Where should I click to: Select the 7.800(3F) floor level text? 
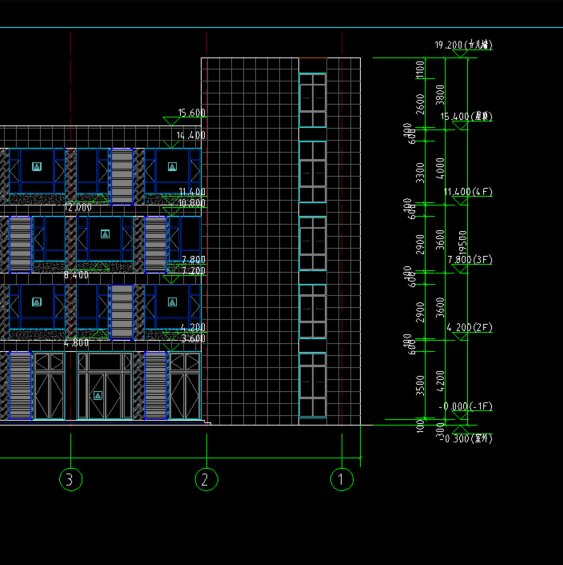(x=470, y=259)
